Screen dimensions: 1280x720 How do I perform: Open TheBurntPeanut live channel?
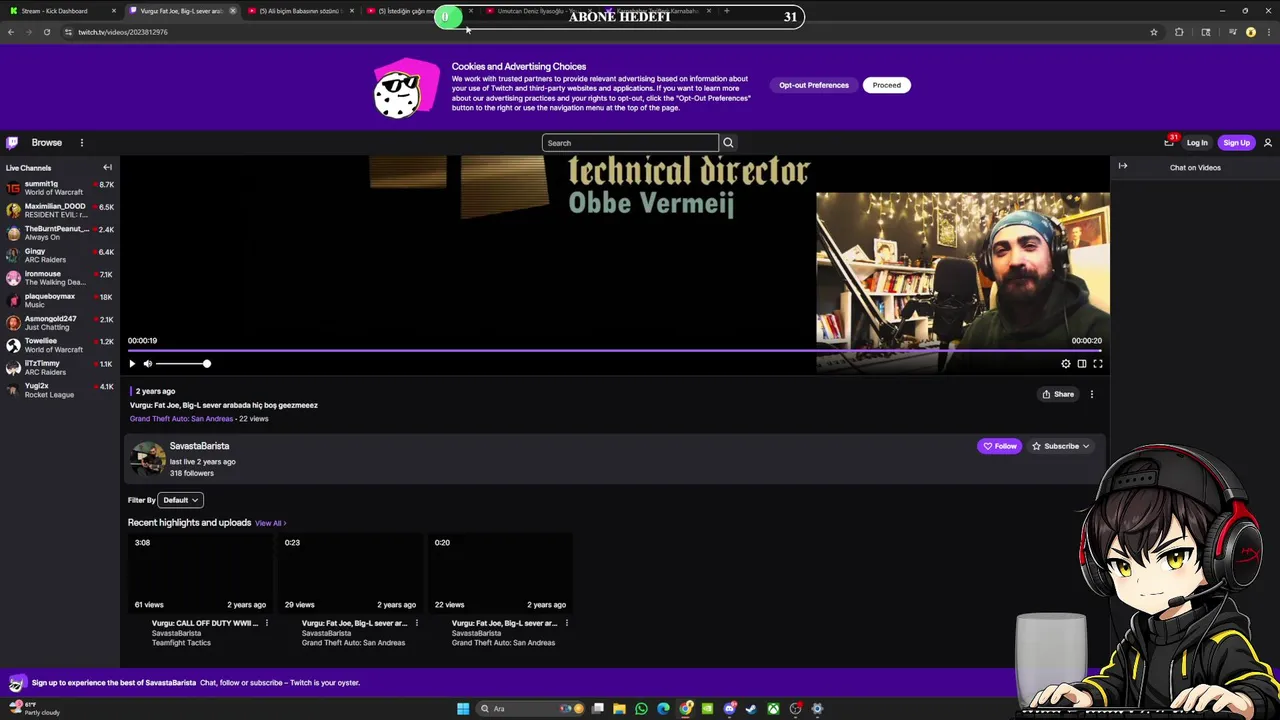pos(60,233)
